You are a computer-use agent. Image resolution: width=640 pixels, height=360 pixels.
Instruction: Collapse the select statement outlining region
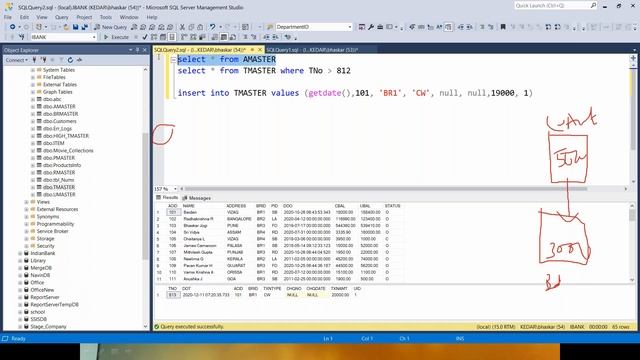173,60
